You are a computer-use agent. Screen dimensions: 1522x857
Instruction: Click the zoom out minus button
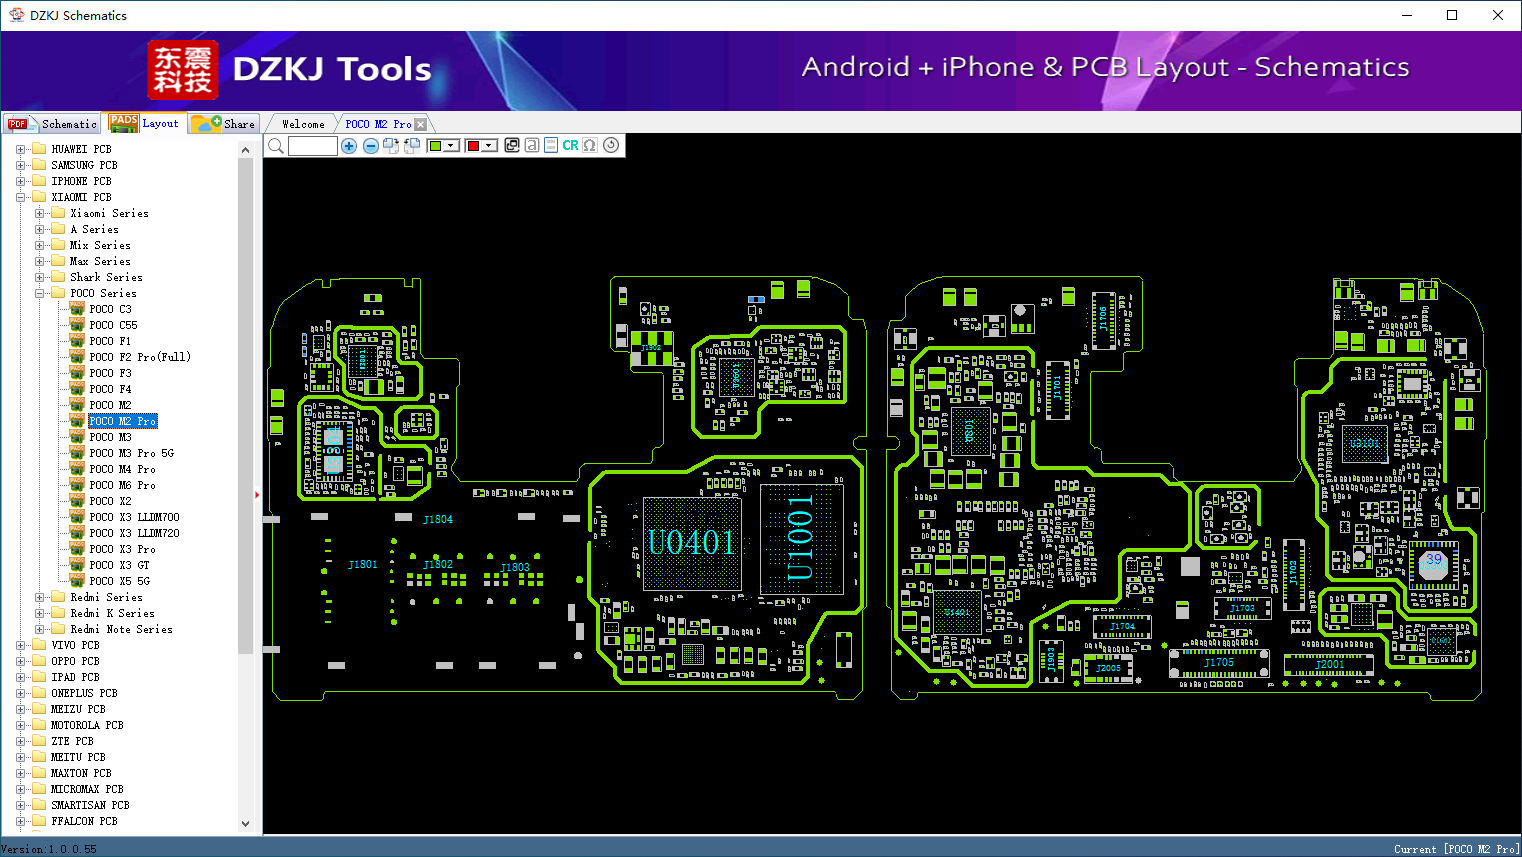point(371,146)
